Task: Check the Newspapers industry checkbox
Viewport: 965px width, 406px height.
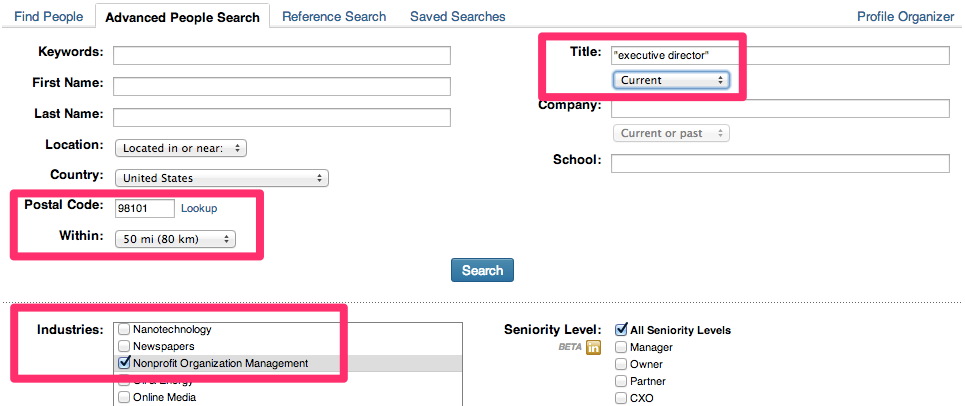Action: pos(124,346)
